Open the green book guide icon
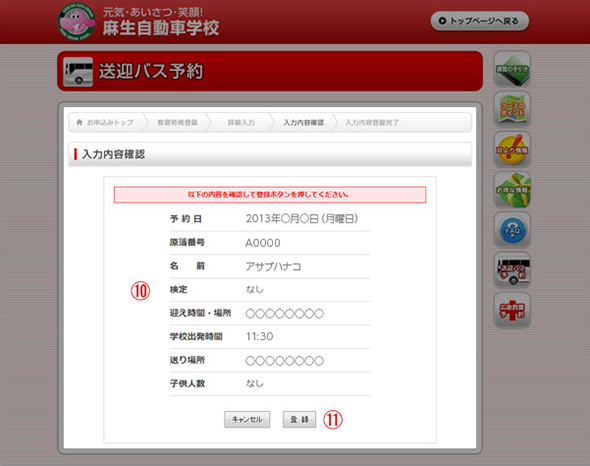Screen dimensions: 590x466 pyautogui.click(x=512, y=69)
